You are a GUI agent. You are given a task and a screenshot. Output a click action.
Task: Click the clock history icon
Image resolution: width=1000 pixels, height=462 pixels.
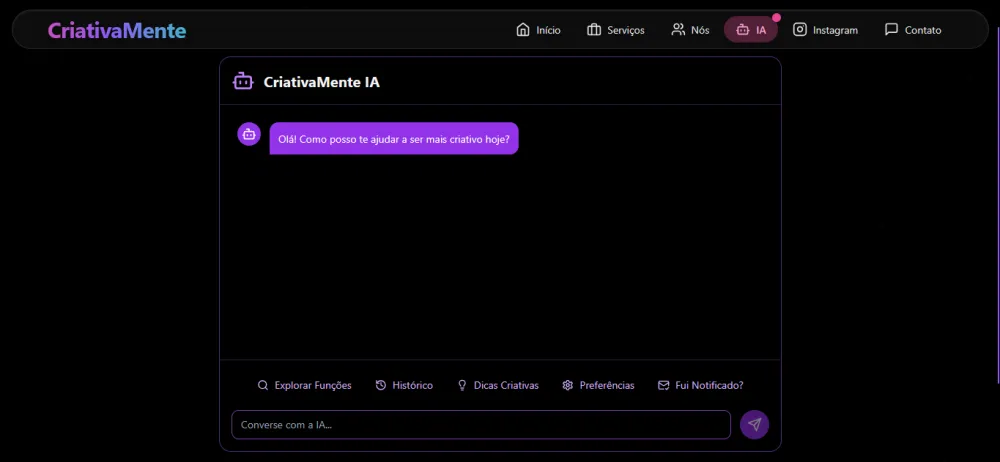click(x=381, y=385)
